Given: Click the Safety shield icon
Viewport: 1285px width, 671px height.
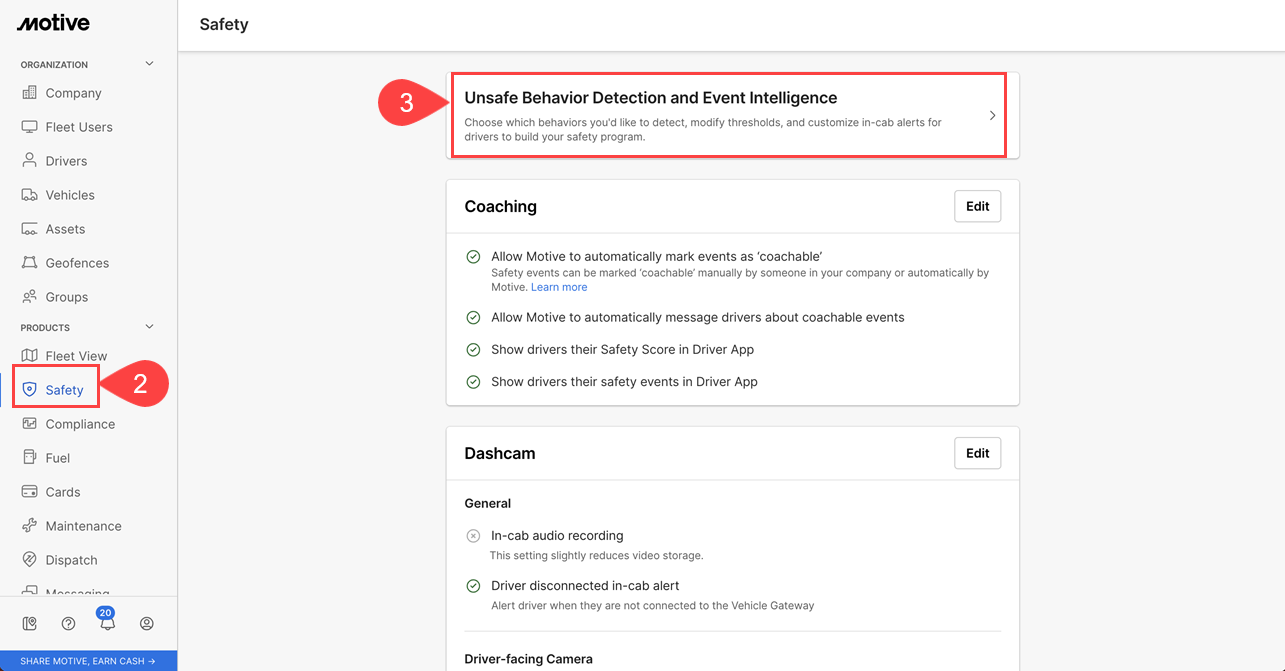Looking at the screenshot, I should pyautogui.click(x=29, y=390).
